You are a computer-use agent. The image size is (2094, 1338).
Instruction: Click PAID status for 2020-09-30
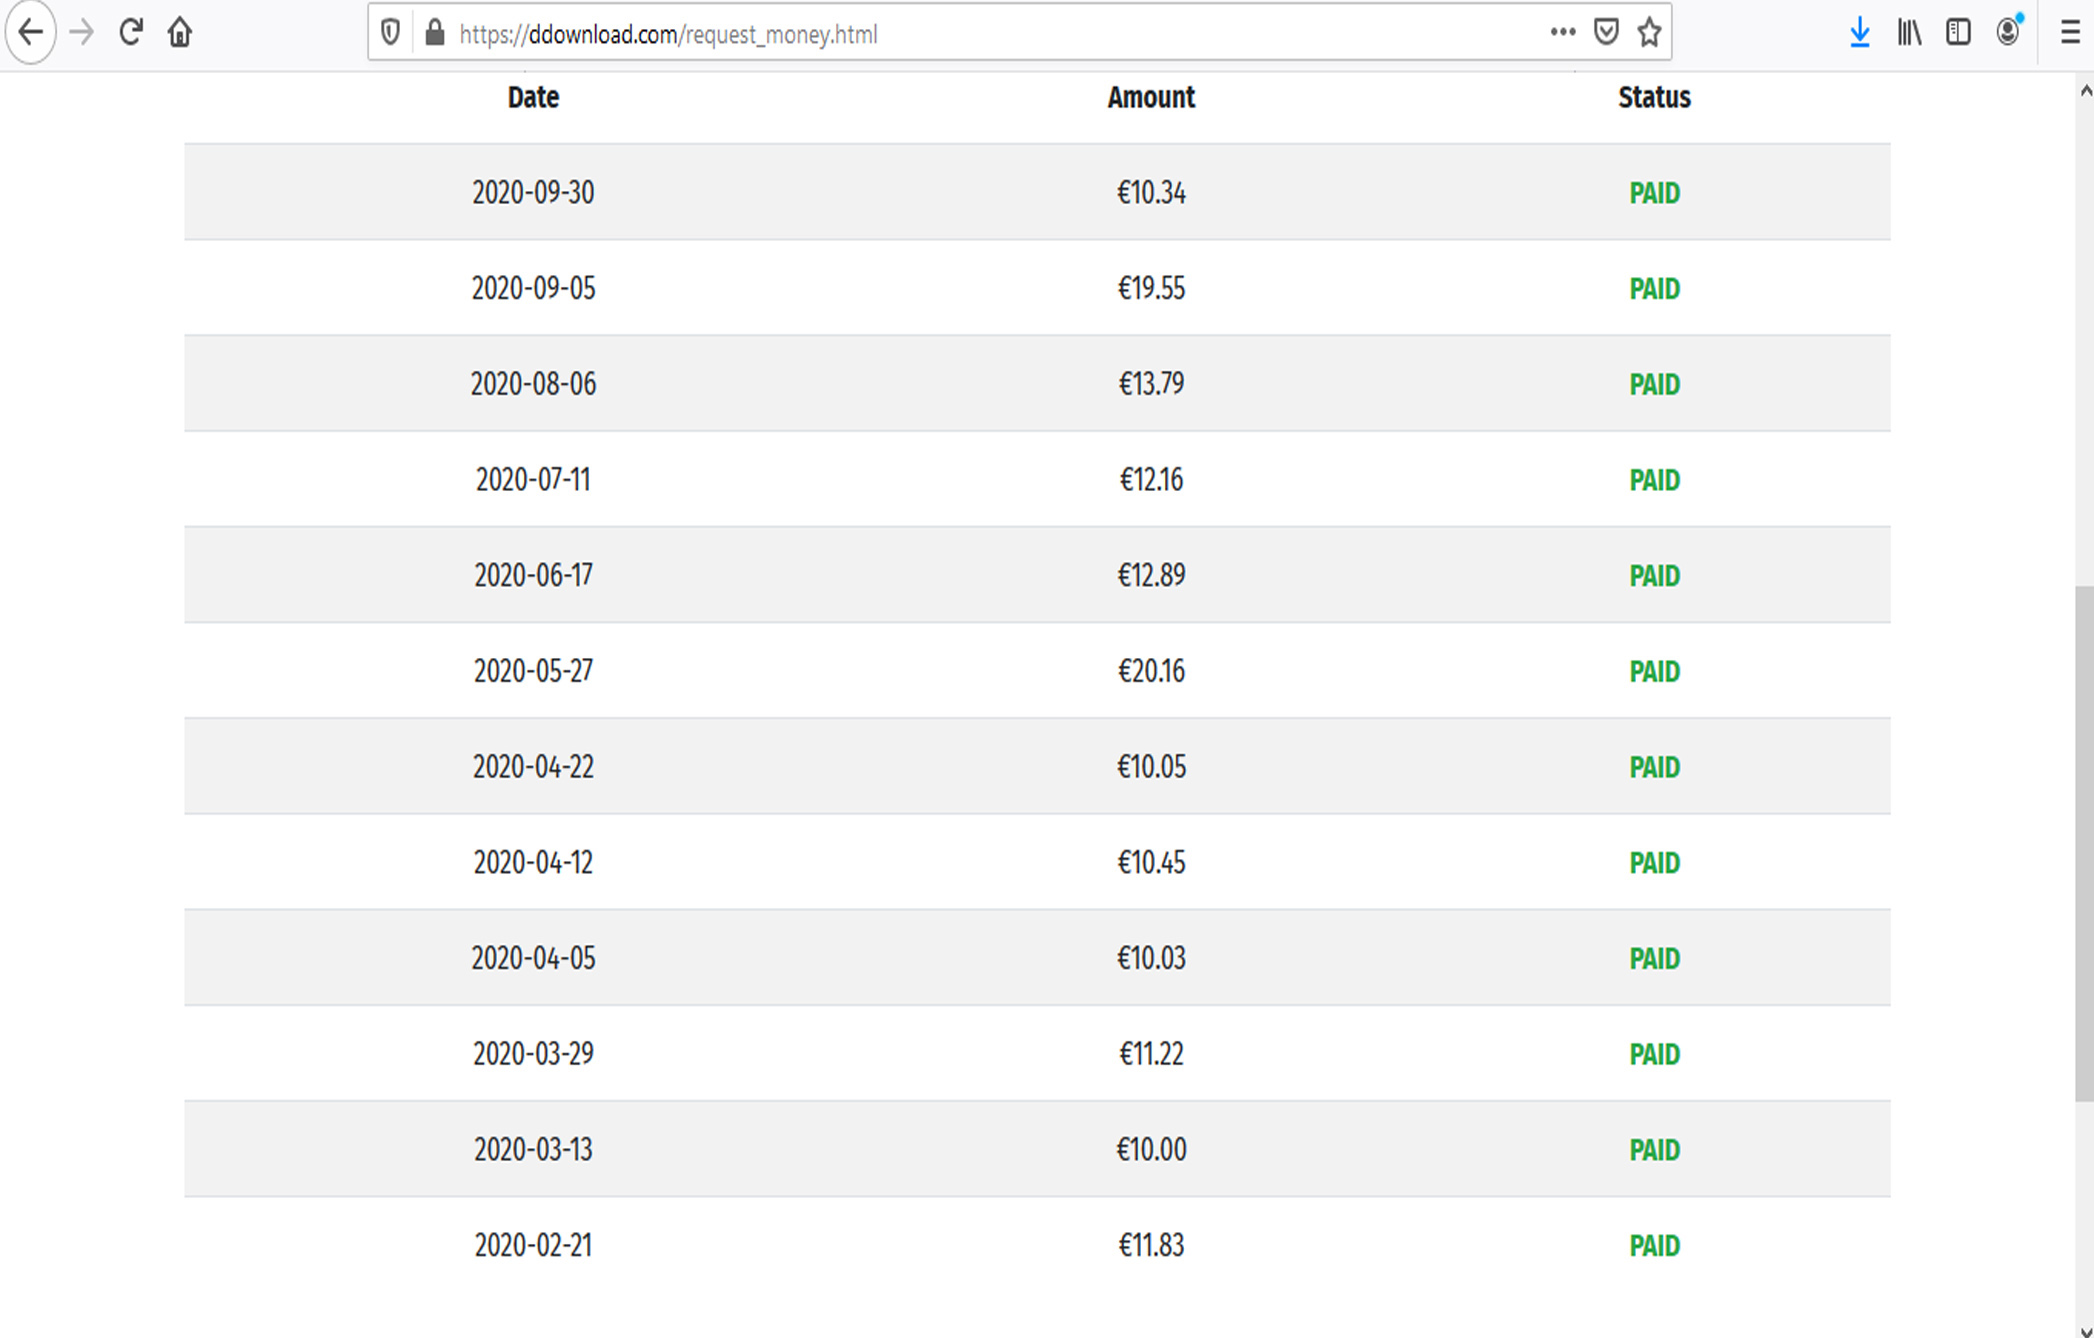point(1654,193)
